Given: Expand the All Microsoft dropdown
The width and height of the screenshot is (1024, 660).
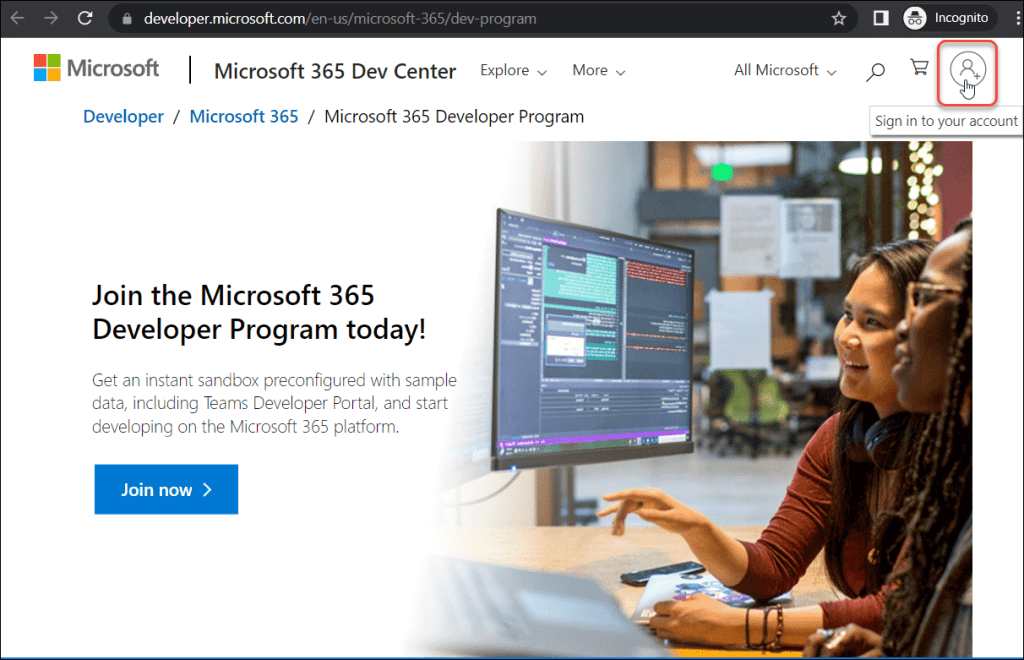Looking at the screenshot, I should click(x=785, y=71).
